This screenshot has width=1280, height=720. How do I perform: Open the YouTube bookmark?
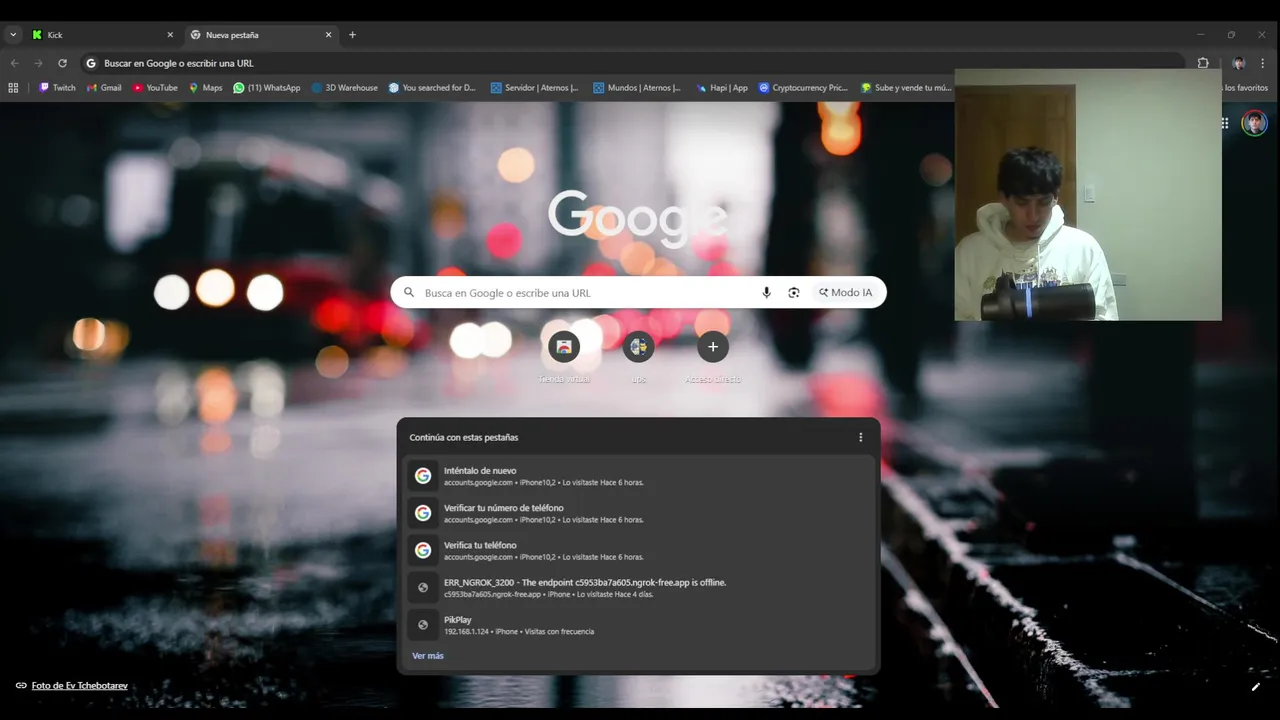(155, 88)
